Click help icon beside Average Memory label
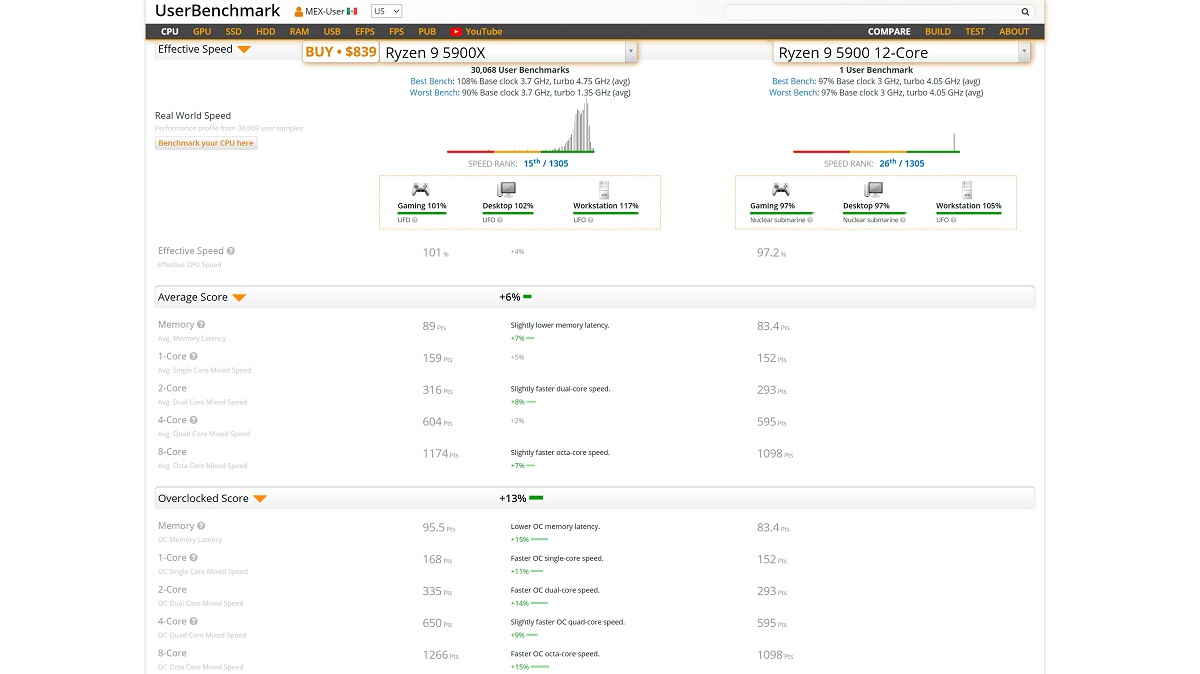Image resolution: width=1200 pixels, height=674 pixels. pyautogui.click(x=201, y=325)
